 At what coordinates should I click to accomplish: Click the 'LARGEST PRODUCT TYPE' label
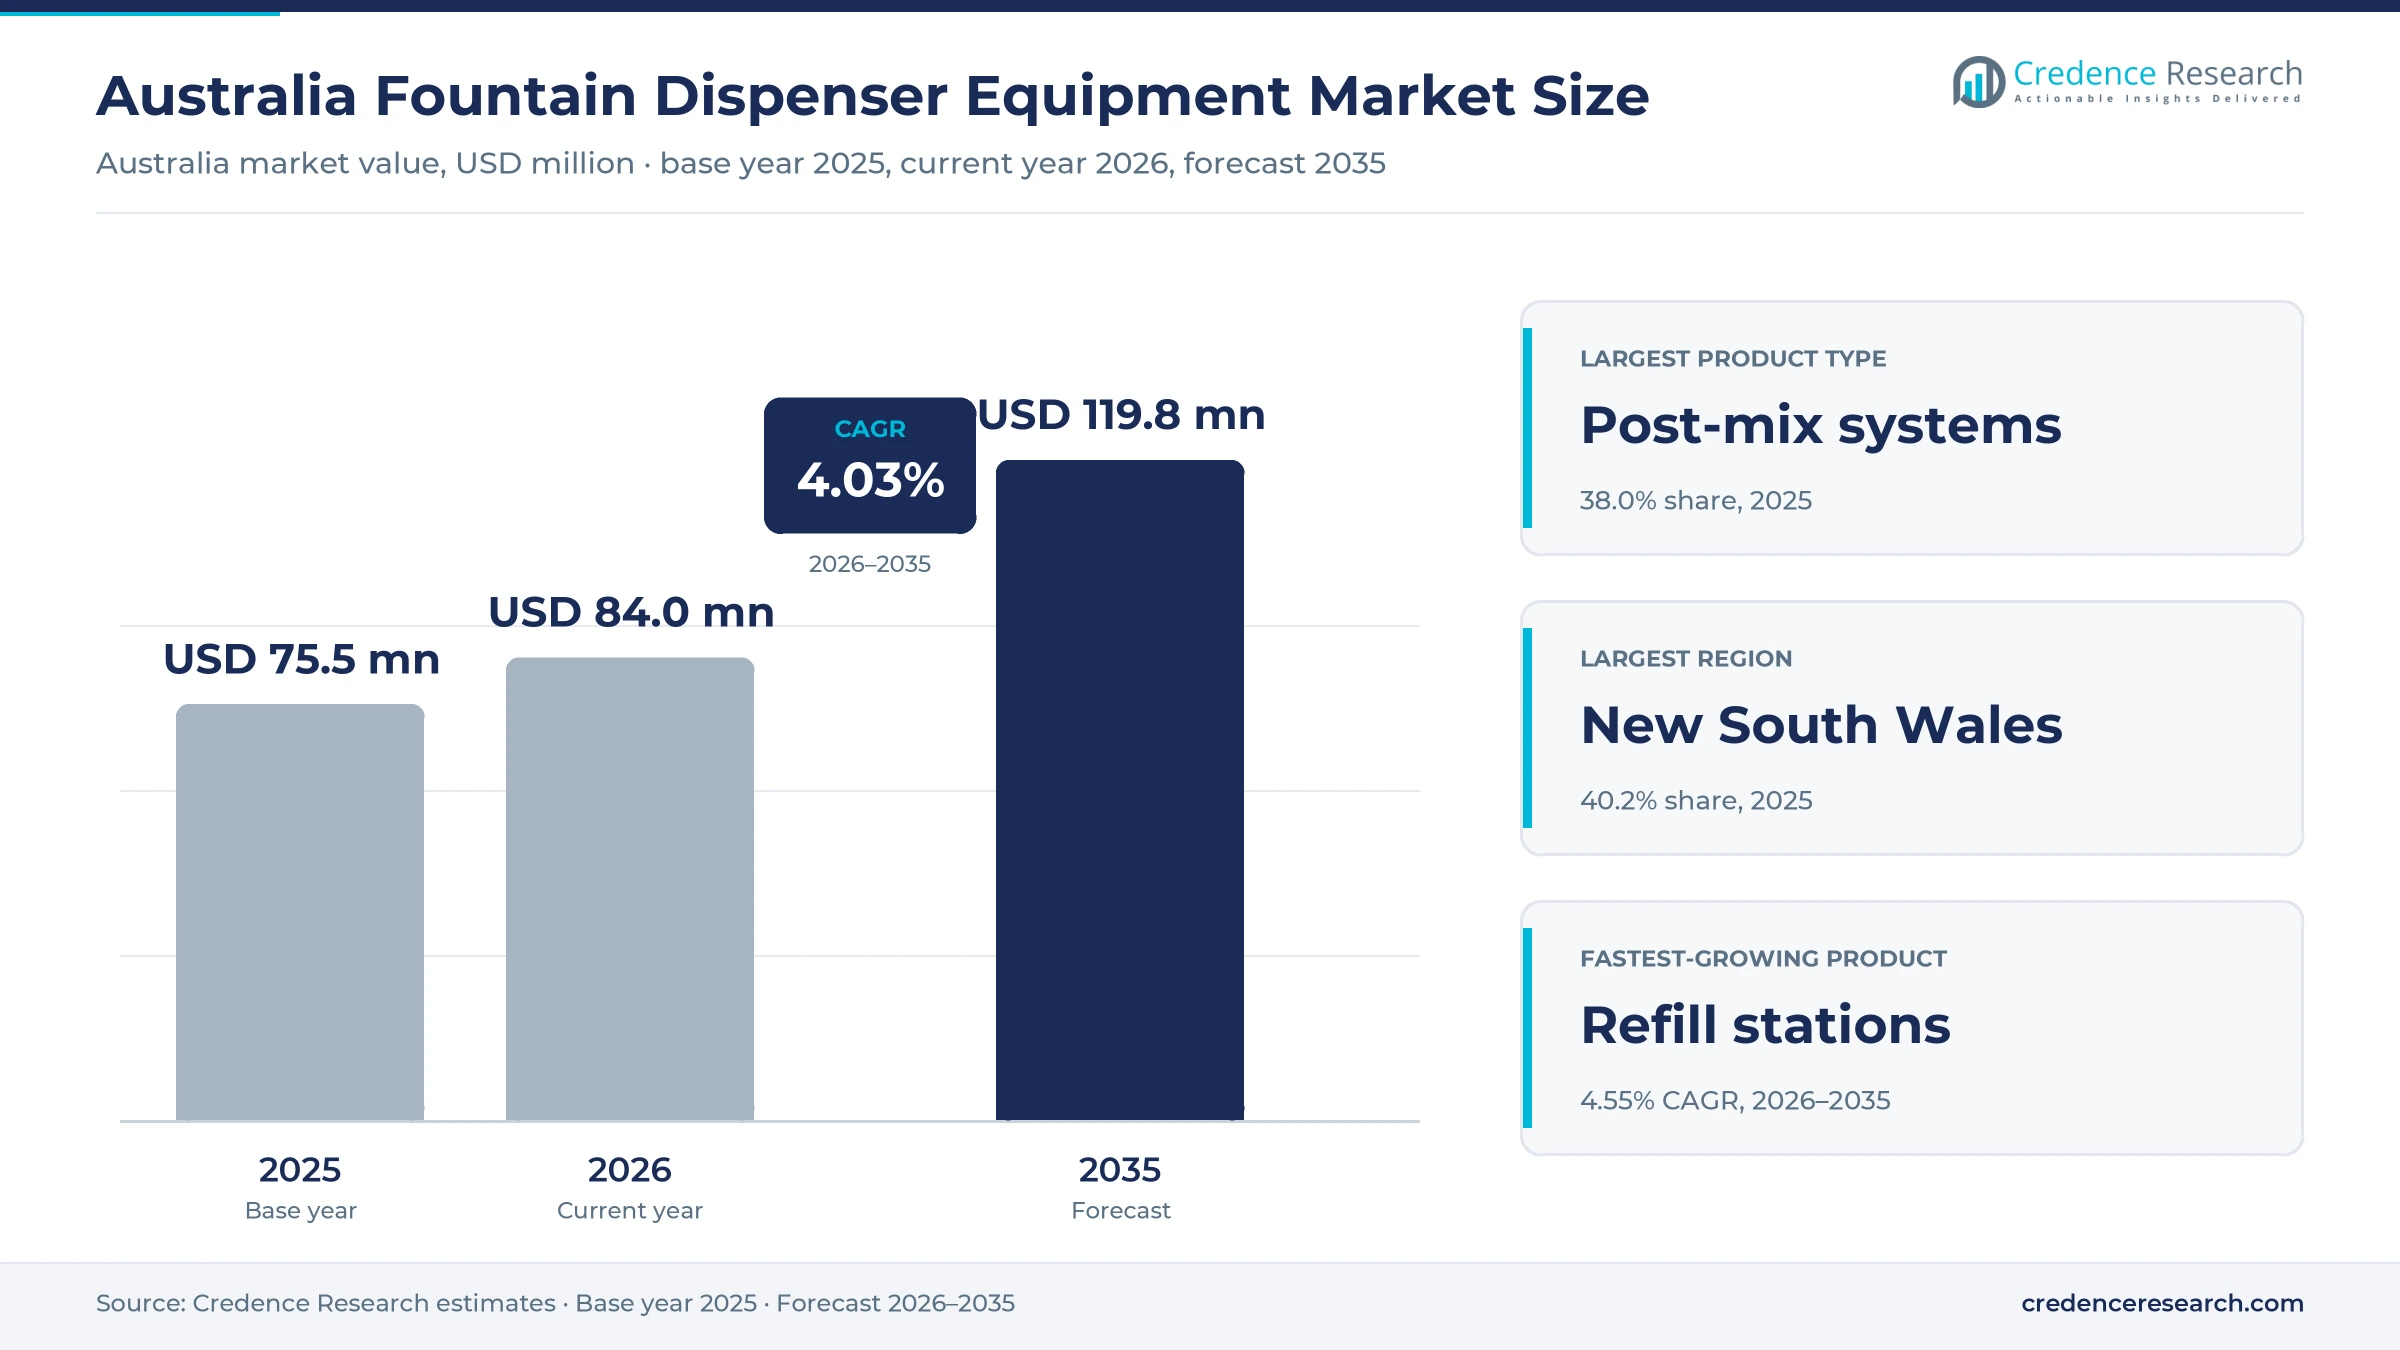pyautogui.click(x=1733, y=358)
